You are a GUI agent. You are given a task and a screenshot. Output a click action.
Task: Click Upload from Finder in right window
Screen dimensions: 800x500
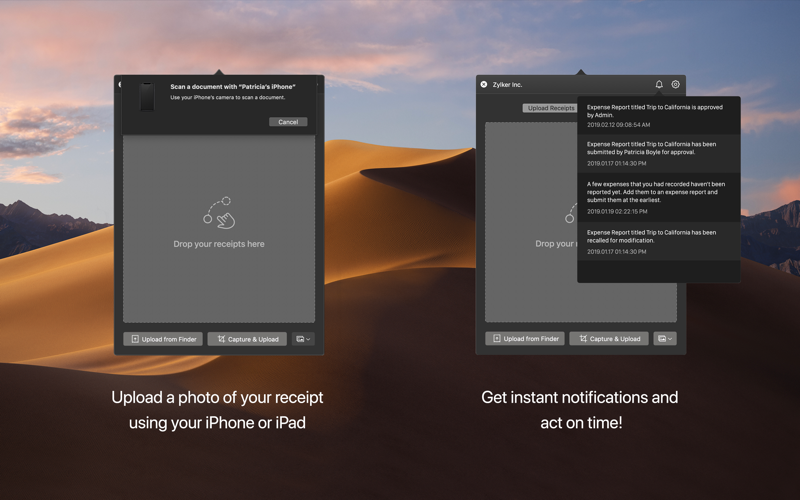525,338
